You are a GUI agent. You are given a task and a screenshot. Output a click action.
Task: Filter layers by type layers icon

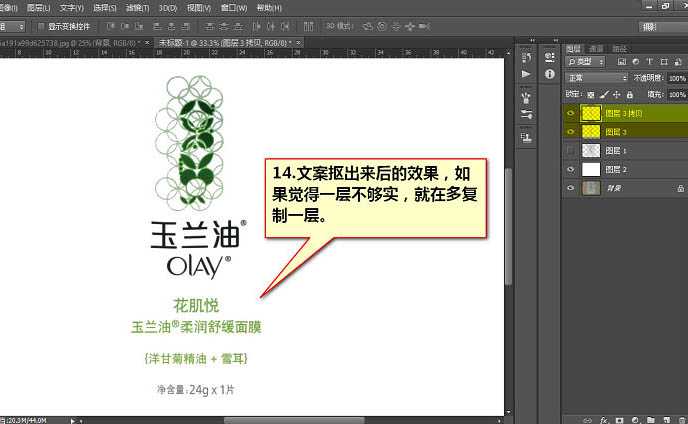click(x=650, y=62)
